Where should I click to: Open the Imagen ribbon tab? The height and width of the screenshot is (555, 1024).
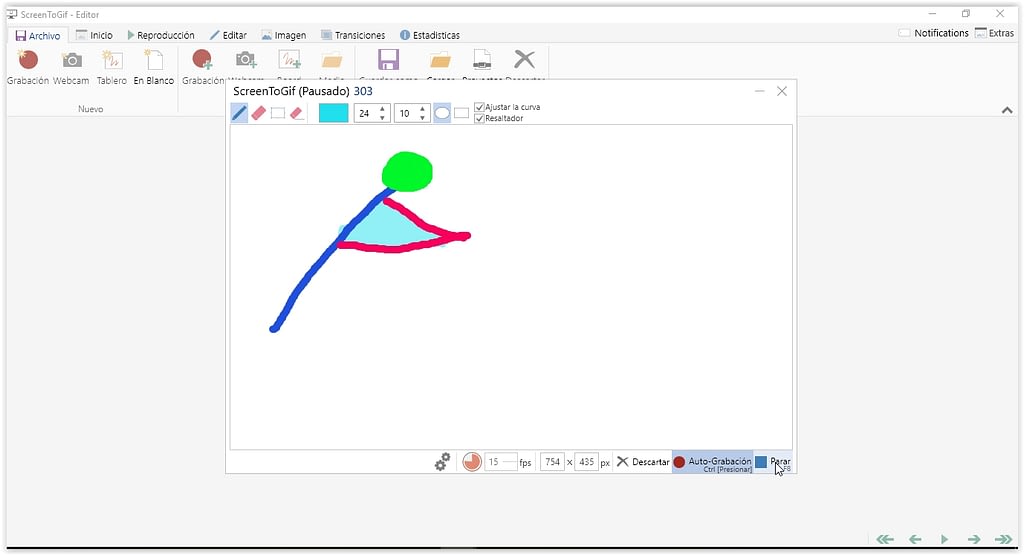(283, 35)
